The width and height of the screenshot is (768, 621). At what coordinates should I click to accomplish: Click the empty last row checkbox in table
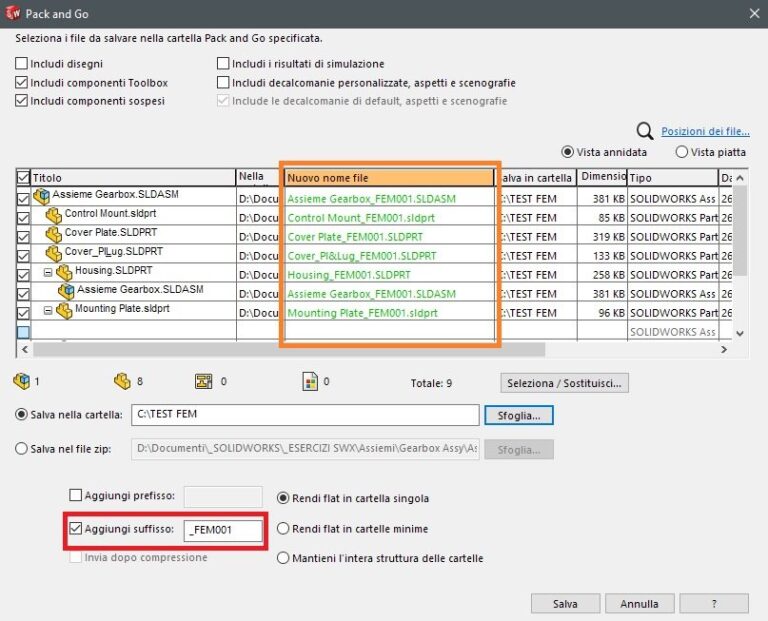point(23,332)
